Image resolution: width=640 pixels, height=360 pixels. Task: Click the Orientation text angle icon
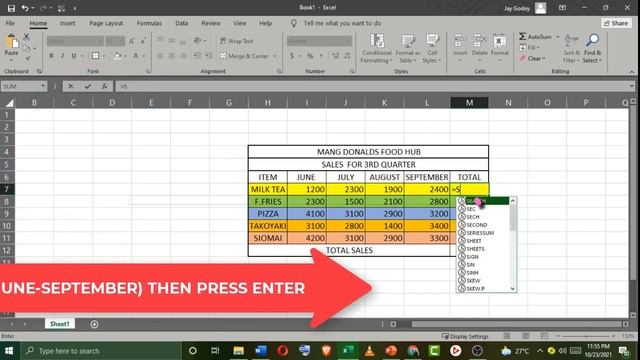[198, 41]
